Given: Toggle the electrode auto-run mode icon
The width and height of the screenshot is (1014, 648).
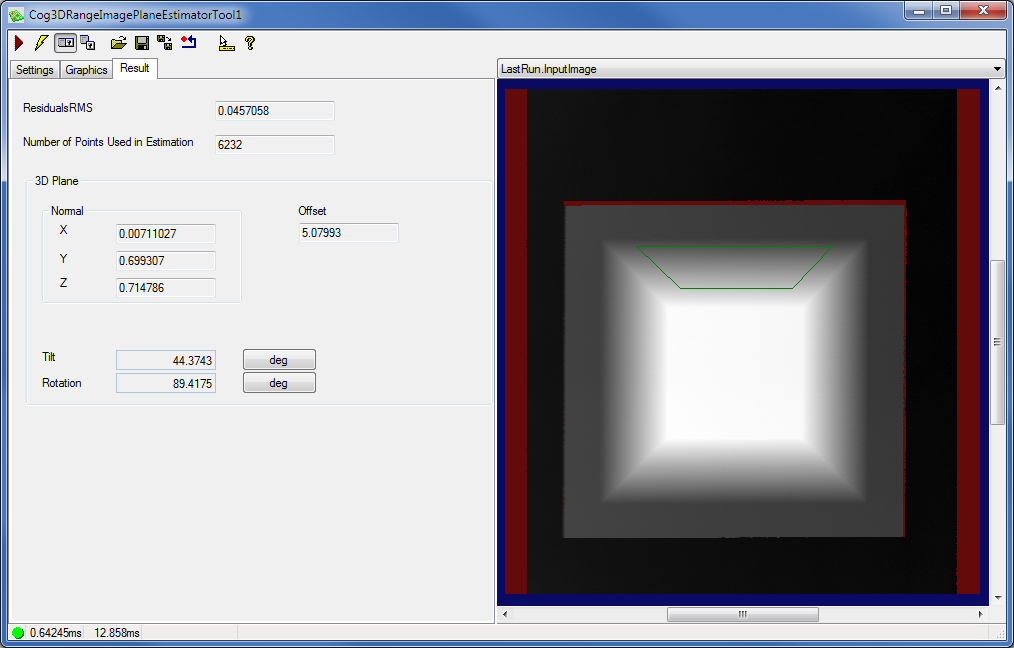Looking at the screenshot, I should tap(65, 43).
